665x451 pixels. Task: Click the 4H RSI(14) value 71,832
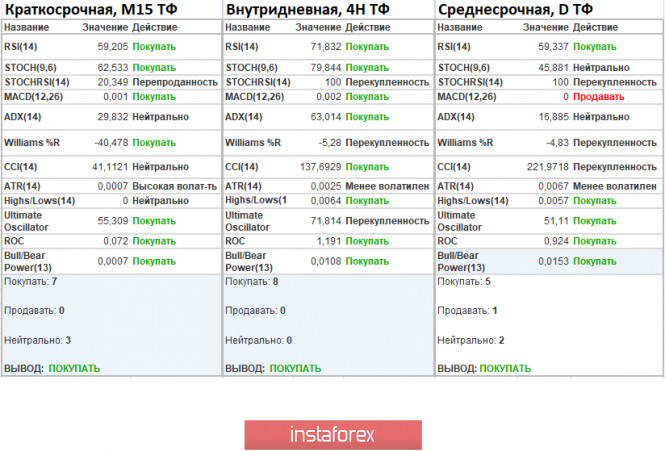click(x=326, y=47)
